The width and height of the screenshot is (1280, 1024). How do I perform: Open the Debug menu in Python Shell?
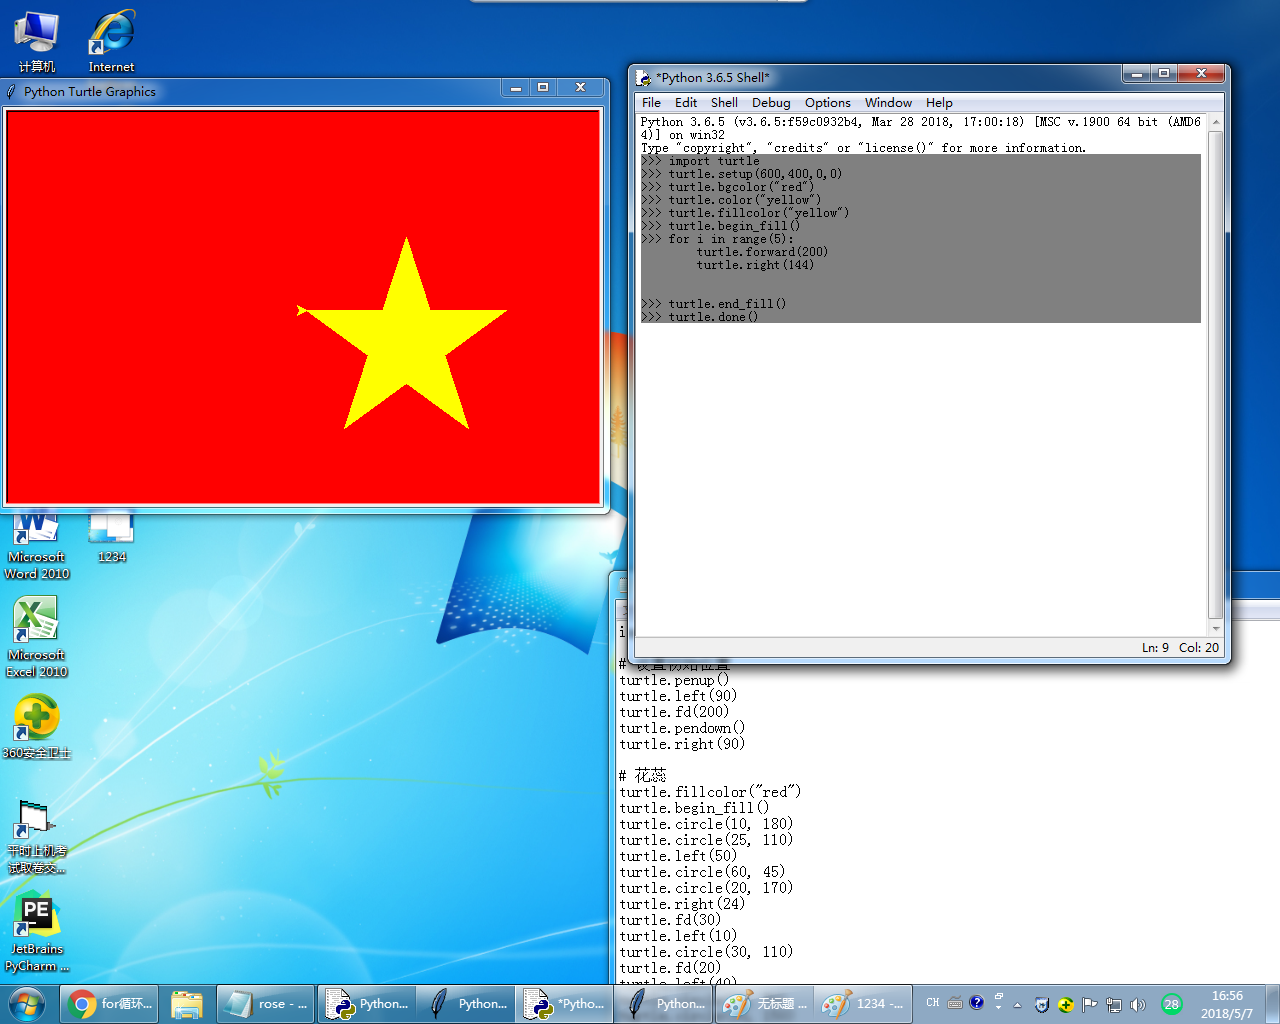[x=771, y=103]
